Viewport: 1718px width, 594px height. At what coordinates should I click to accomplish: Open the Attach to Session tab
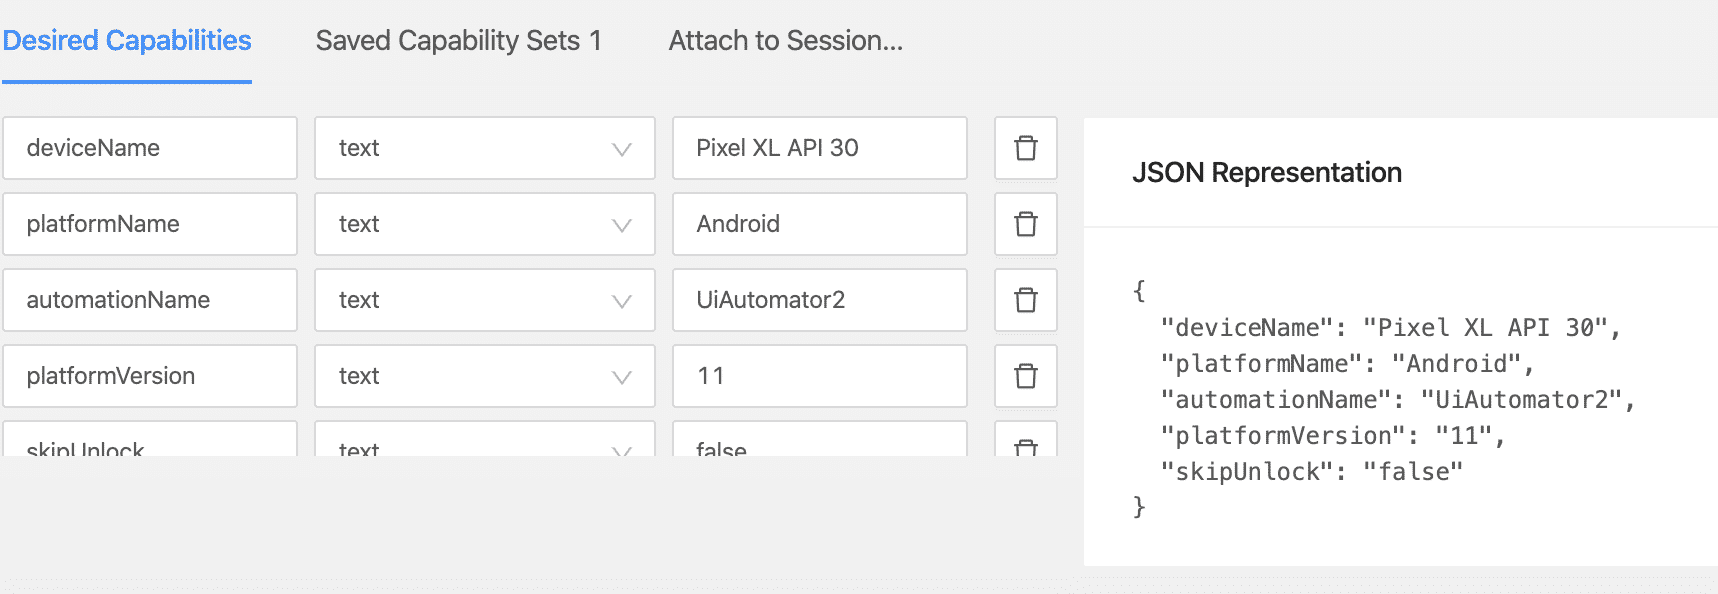tap(786, 41)
